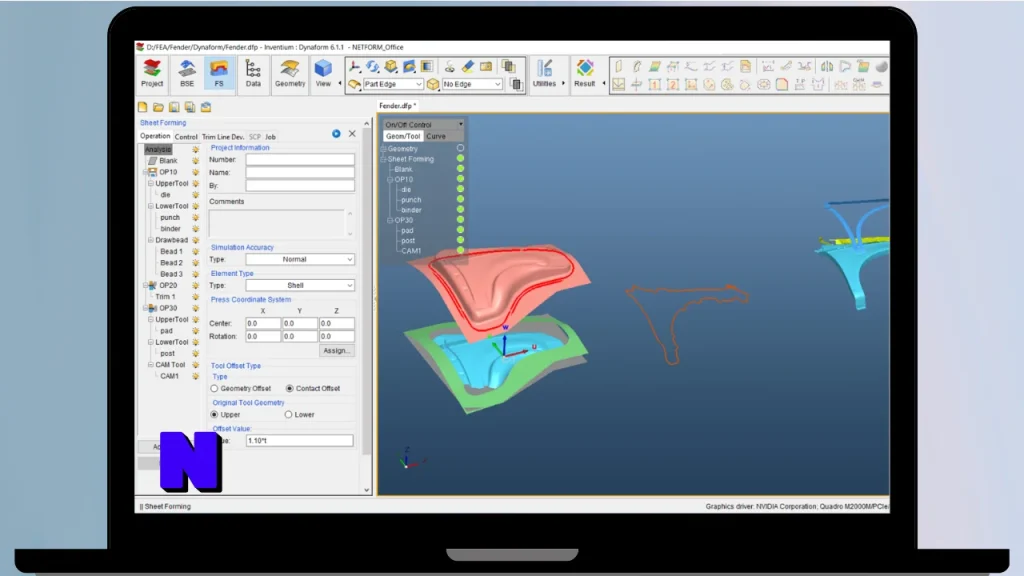
Task: Click the open folder icon
Action: tap(158, 107)
